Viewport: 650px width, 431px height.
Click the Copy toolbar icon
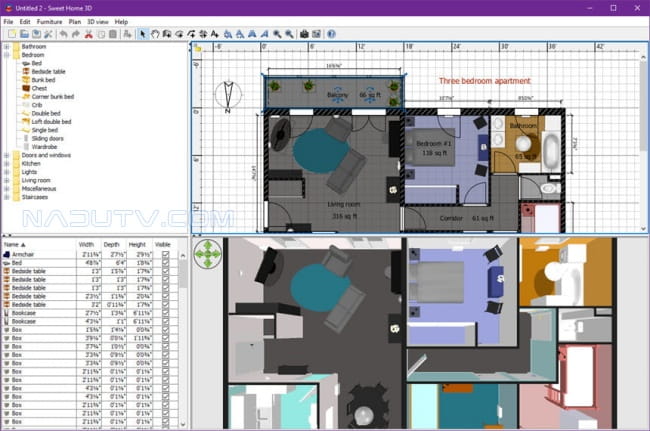pos(101,34)
